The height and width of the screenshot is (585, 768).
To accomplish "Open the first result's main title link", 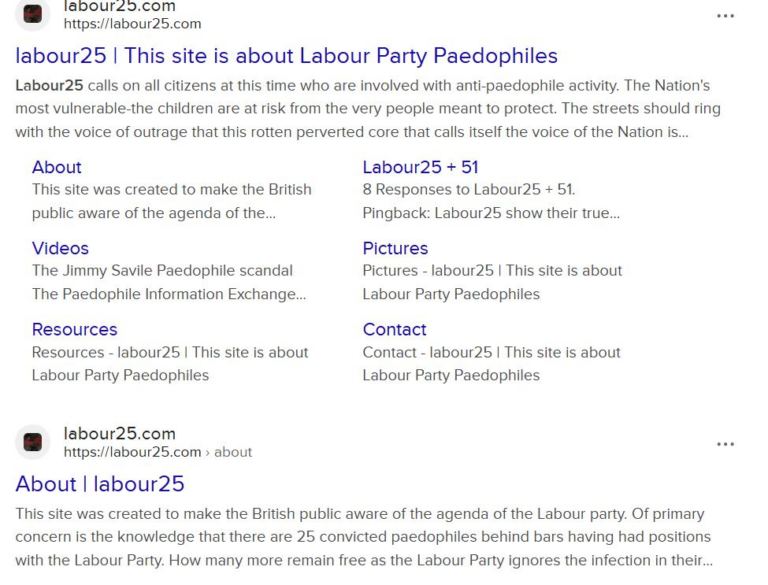I will point(286,56).
